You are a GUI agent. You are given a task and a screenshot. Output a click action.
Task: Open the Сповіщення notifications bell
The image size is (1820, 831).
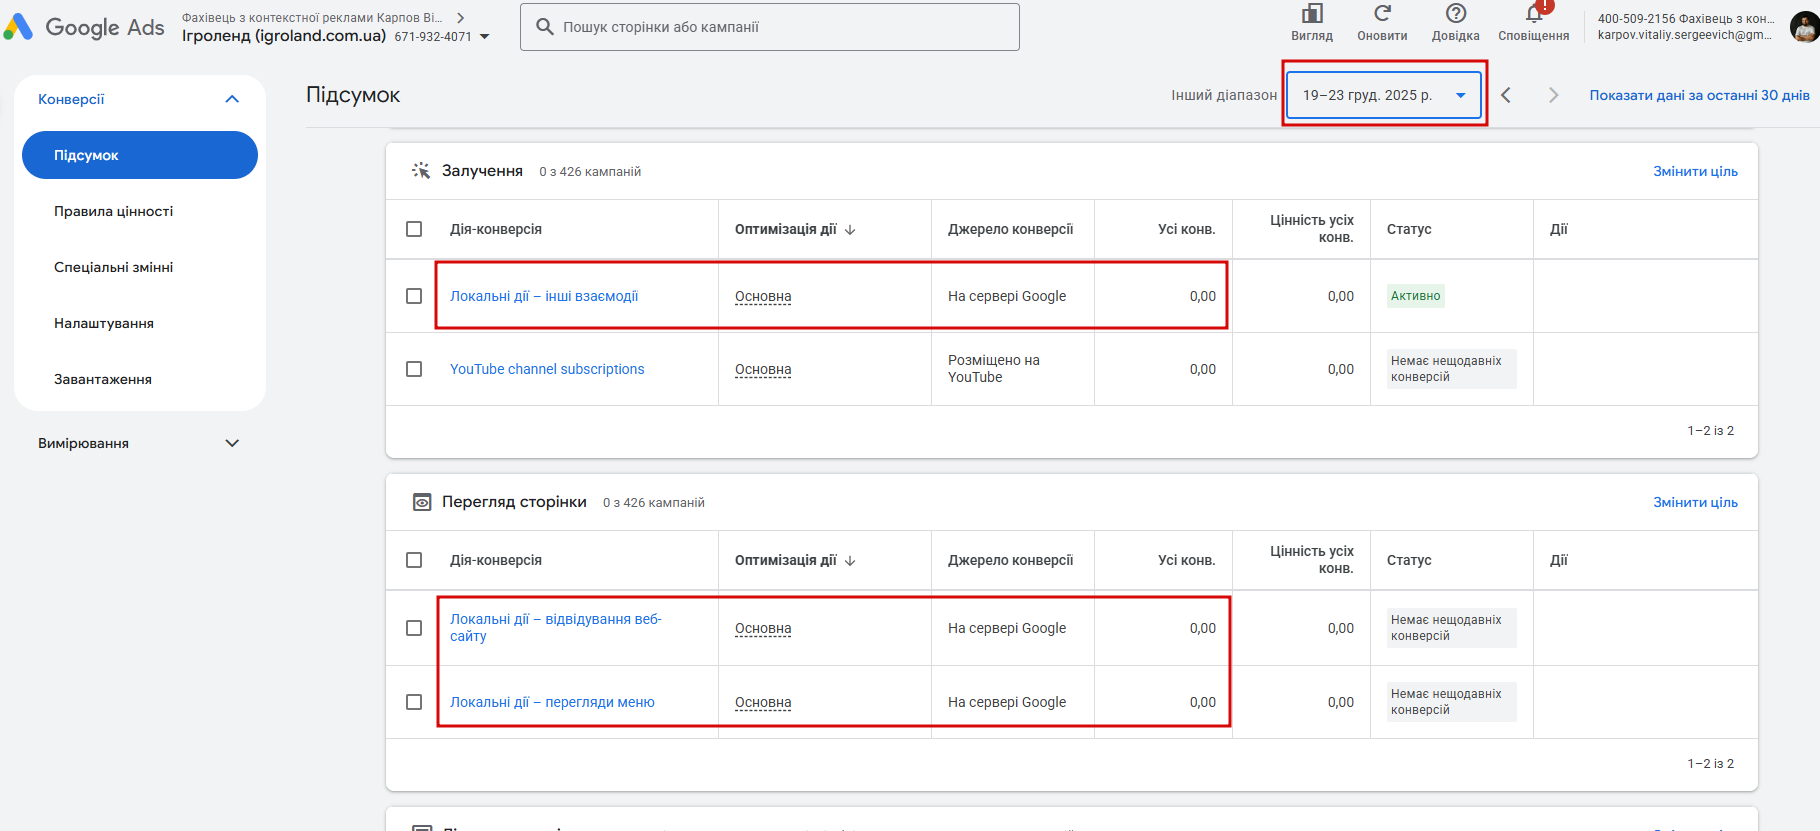1534,14
